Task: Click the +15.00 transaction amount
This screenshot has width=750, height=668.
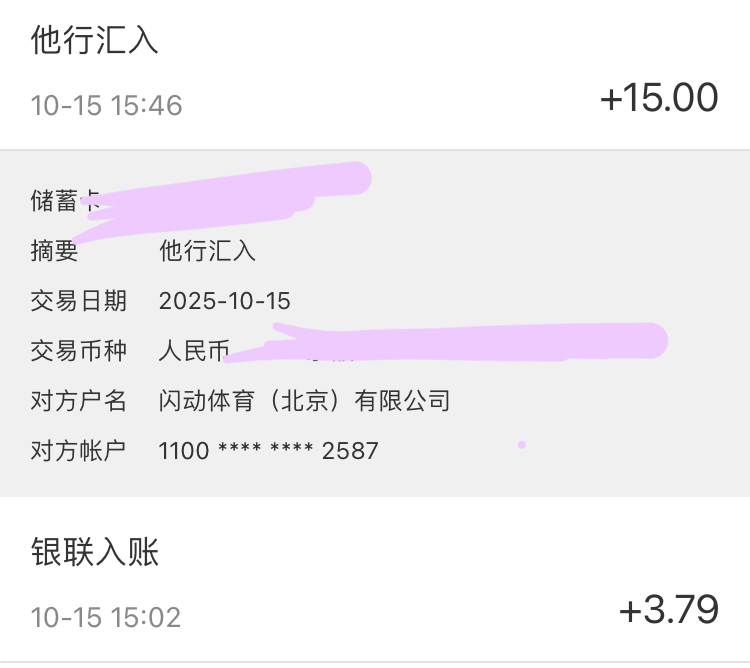Action: [x=658, y=99]
